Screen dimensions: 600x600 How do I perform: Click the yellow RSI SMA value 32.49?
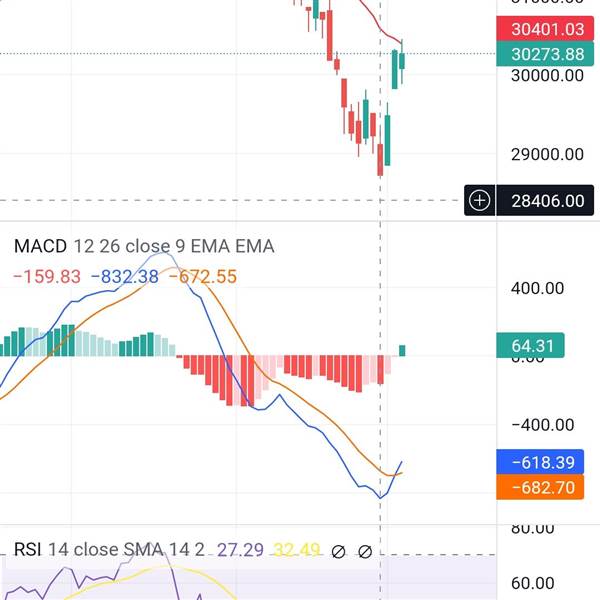(x=297, y=550)
